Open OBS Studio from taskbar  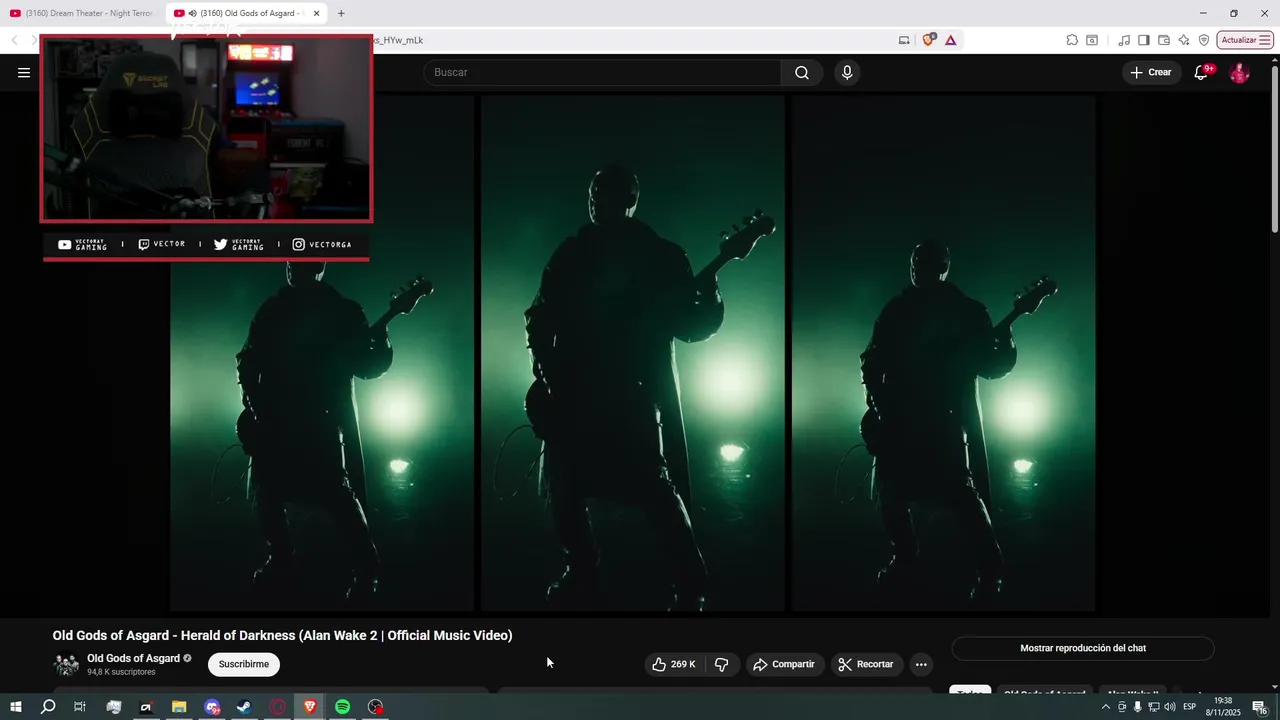pos(375,707)
